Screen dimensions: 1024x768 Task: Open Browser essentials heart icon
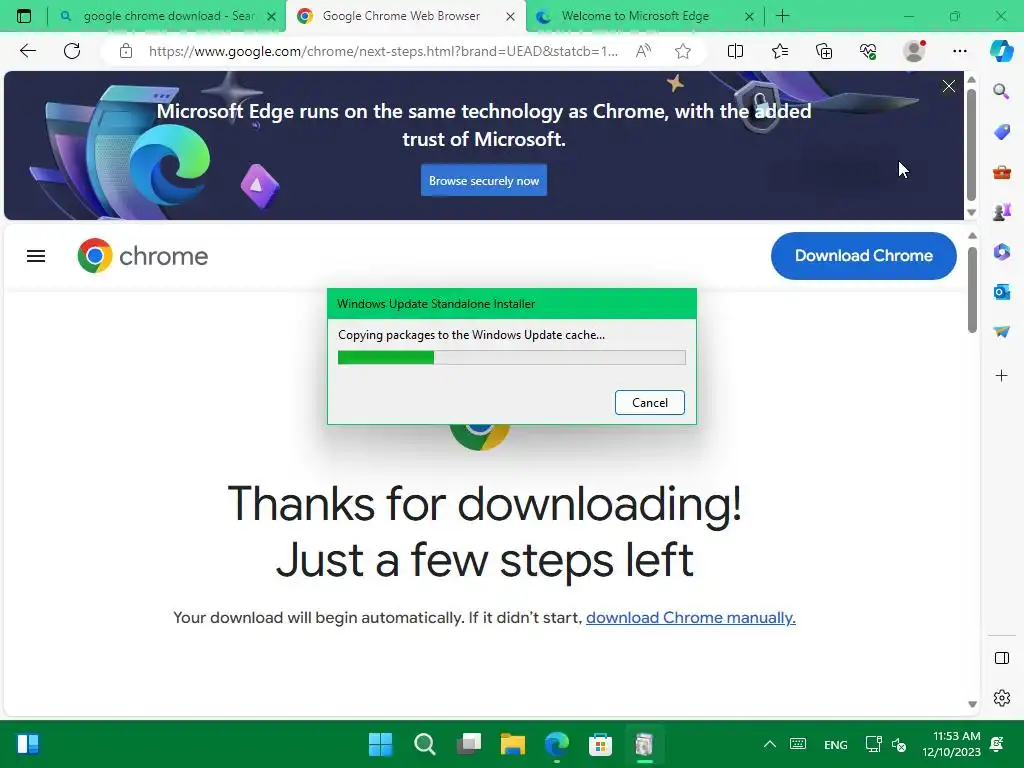tap(868, 51)
